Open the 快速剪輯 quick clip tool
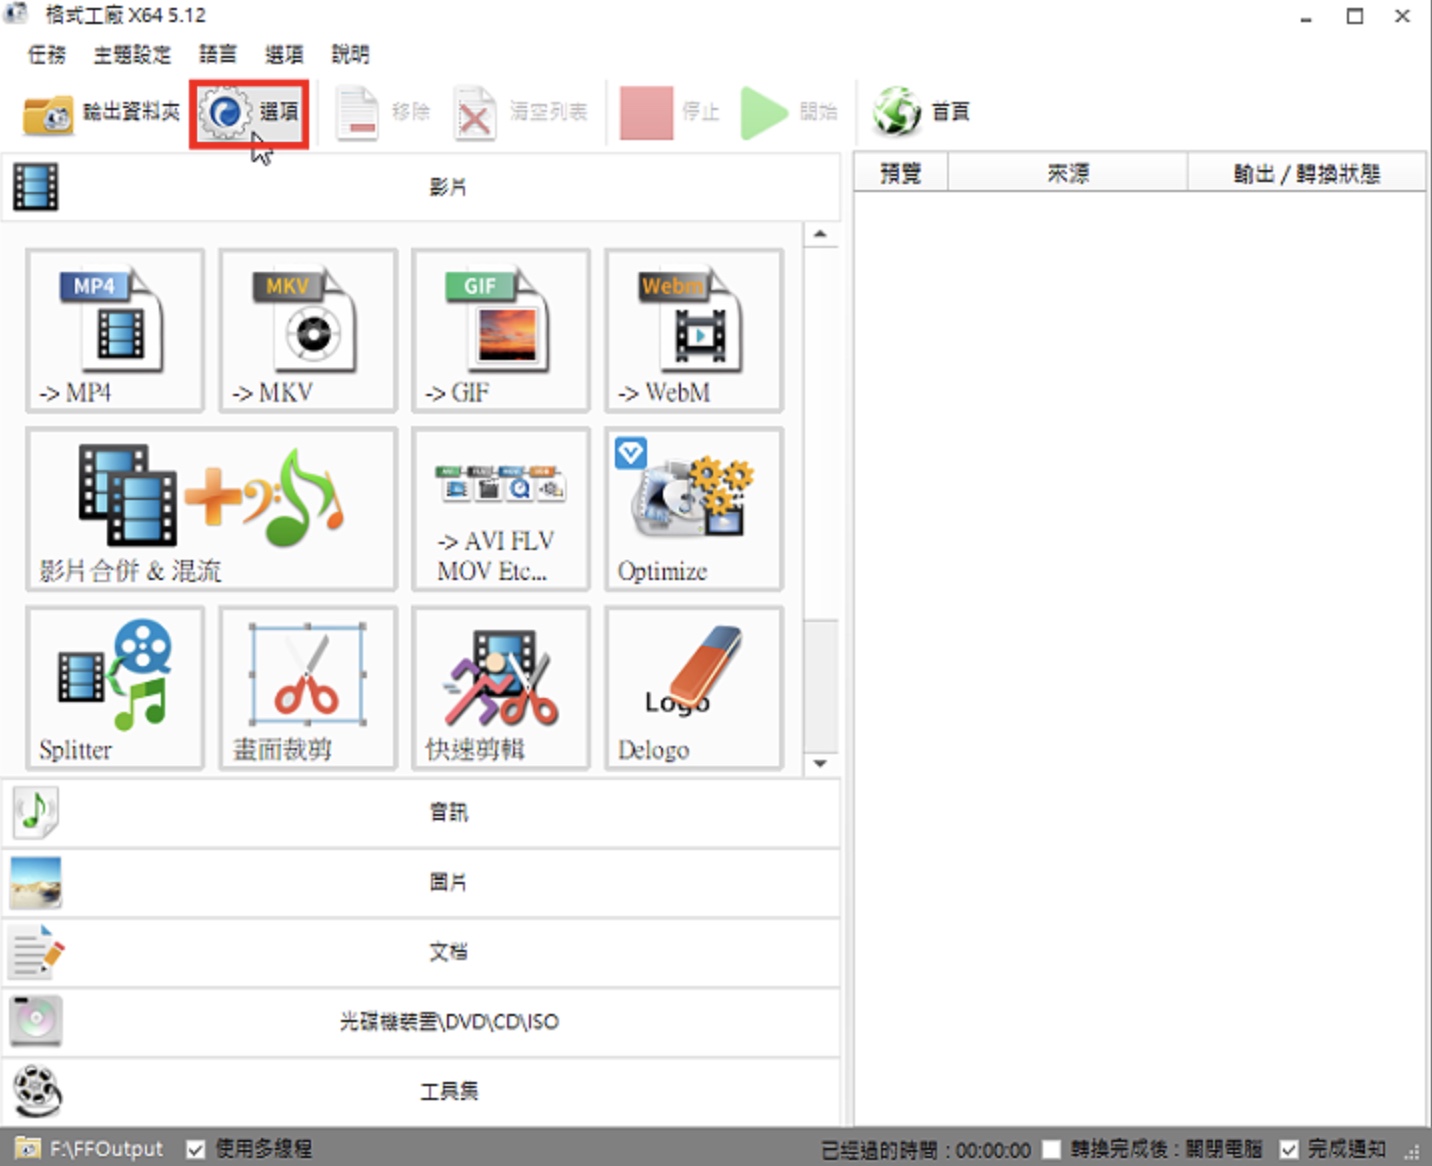 [501, 688]
